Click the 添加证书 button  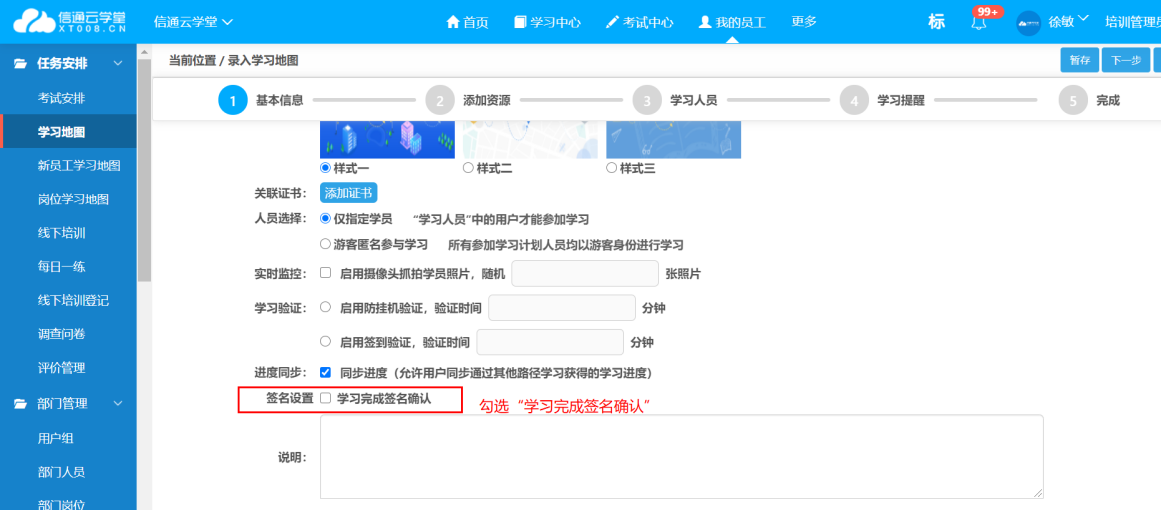point(349,192)
